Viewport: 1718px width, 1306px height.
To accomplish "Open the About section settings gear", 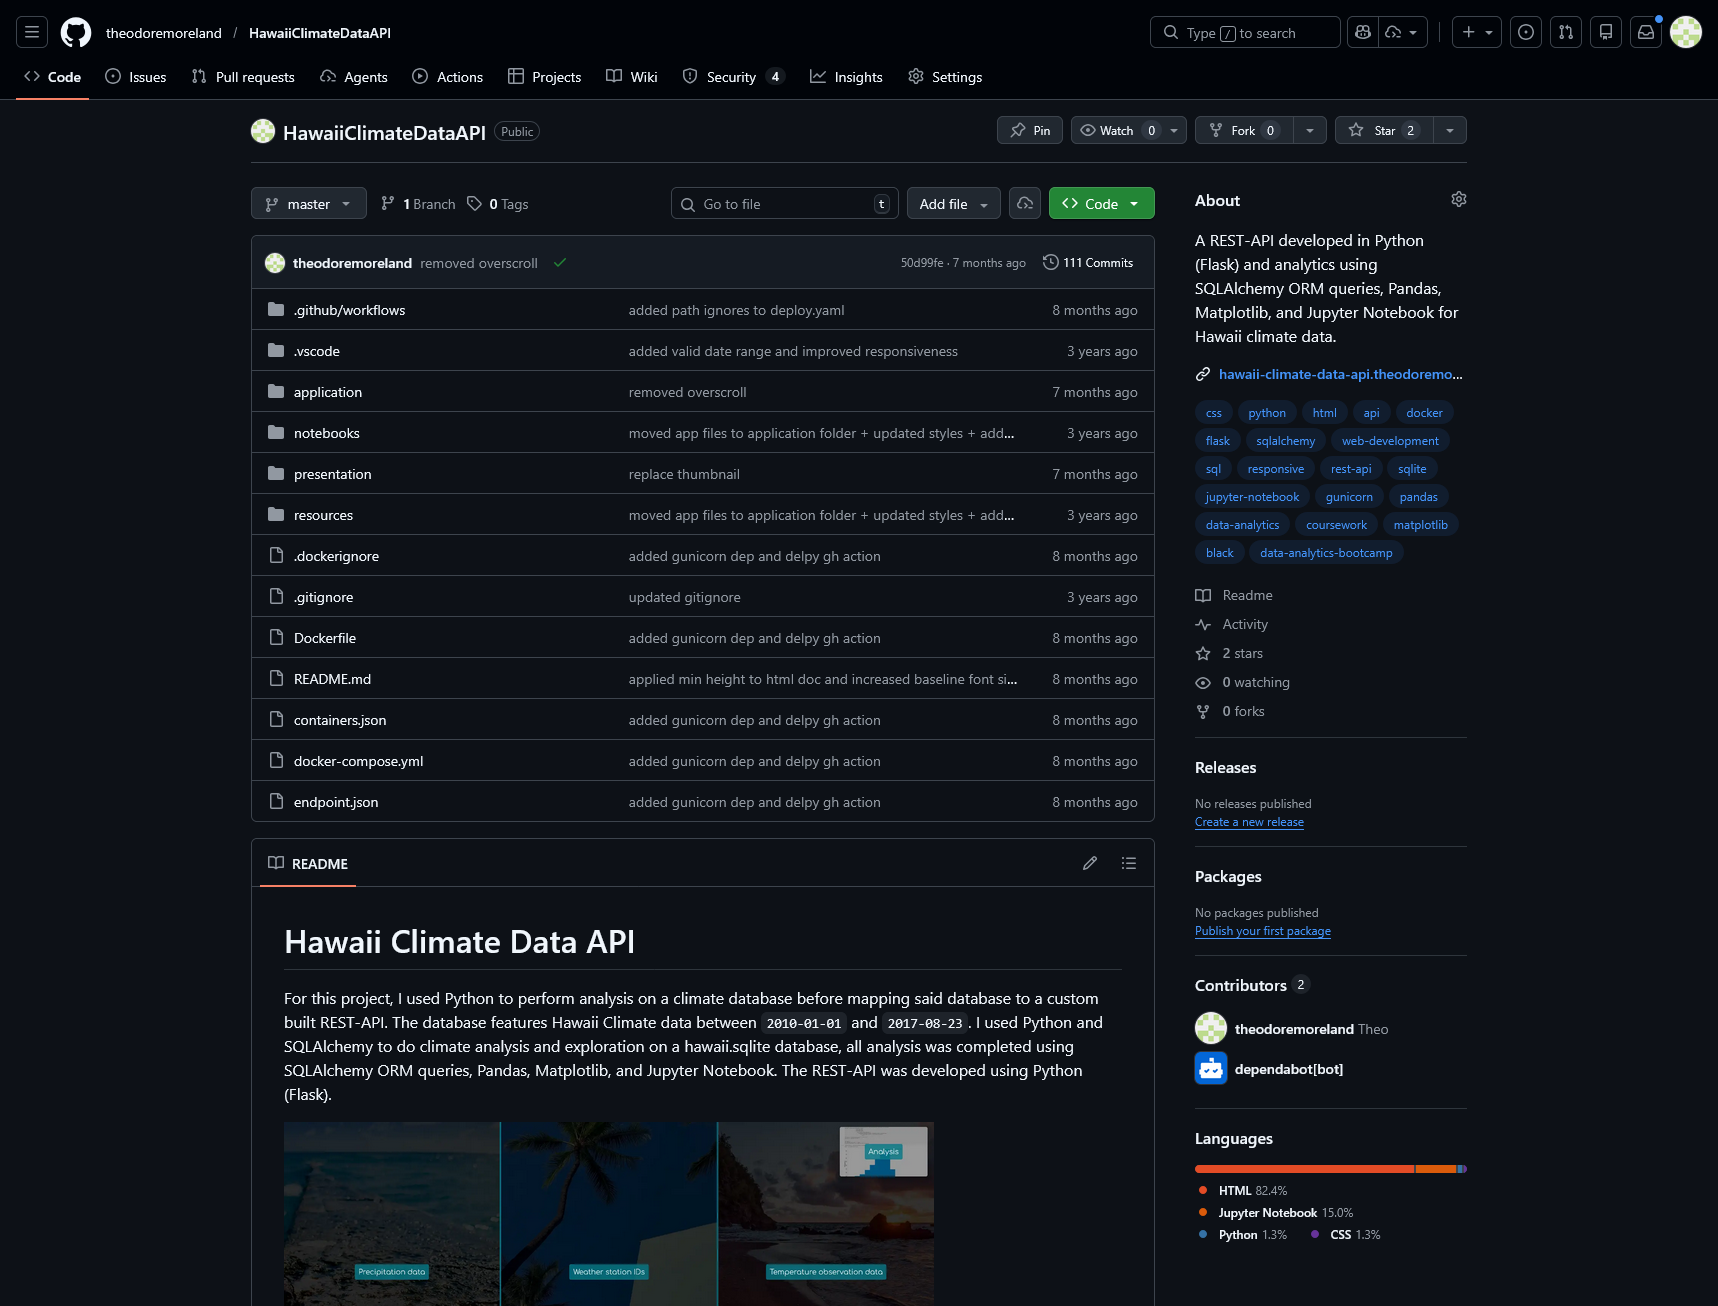I will 1458,199.
